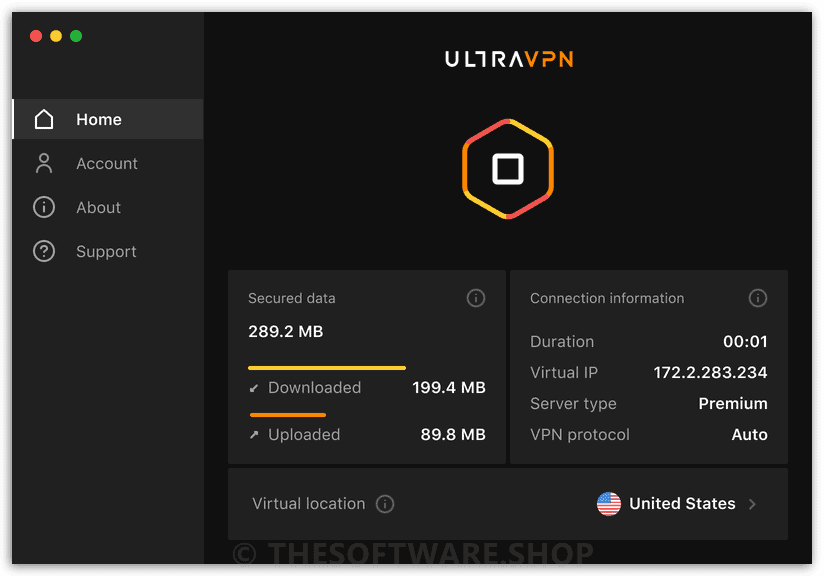Open the Account menu item
The width and height of the screenshot is (824, 576).
(108, 163)
